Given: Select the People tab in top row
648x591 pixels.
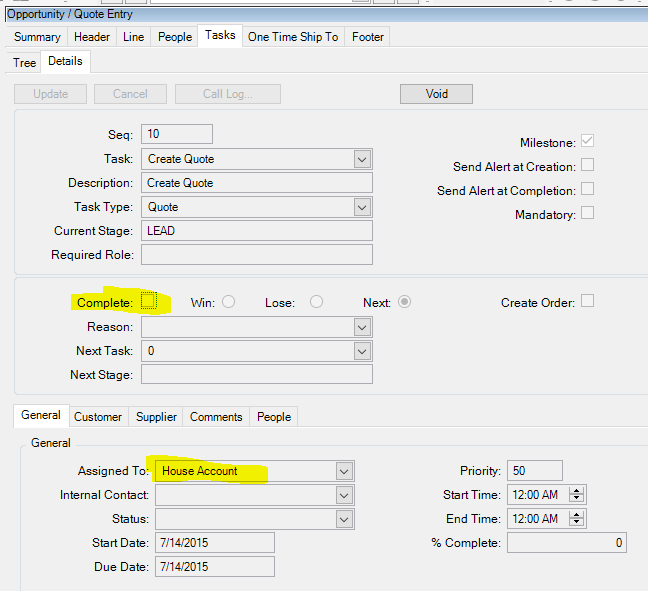Looking at the screenshot, I should pyautogui.click(x=175, y=37).
